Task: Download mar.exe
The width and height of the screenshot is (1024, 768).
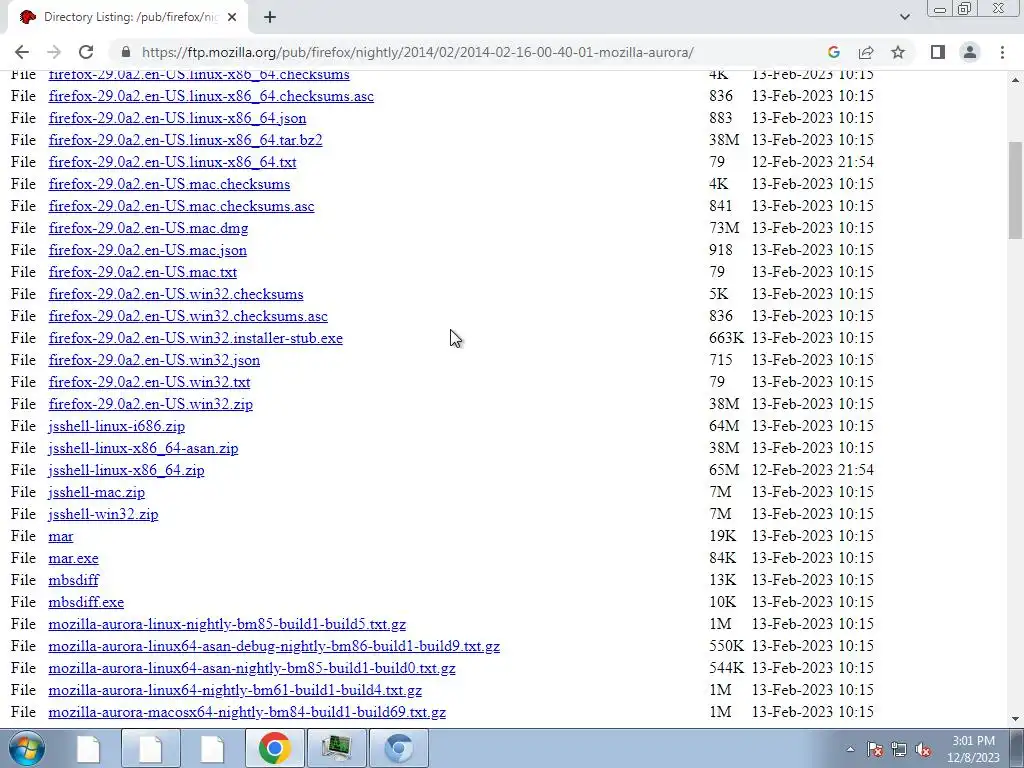Action: point(73,558)
